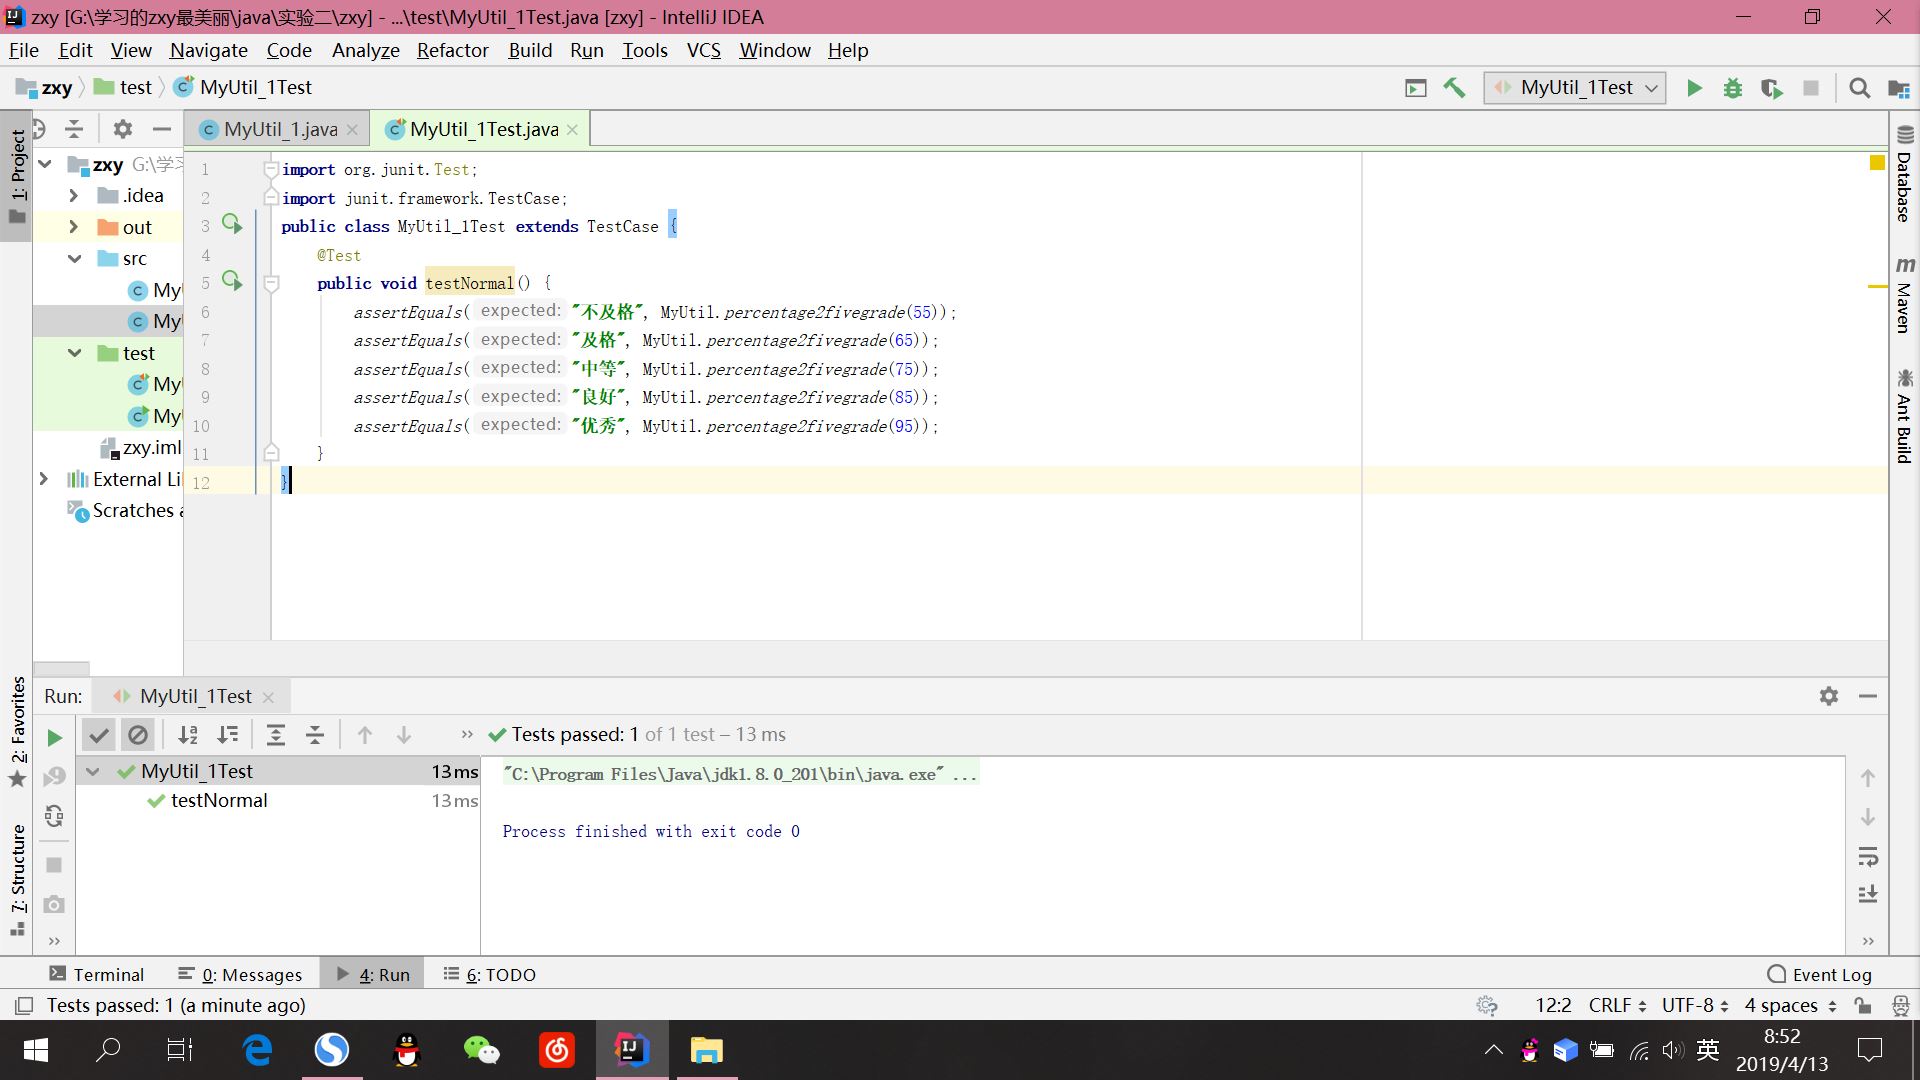
Task: Collapse MyUtil_1Test node in test results
Action: (x=93, y=771)
